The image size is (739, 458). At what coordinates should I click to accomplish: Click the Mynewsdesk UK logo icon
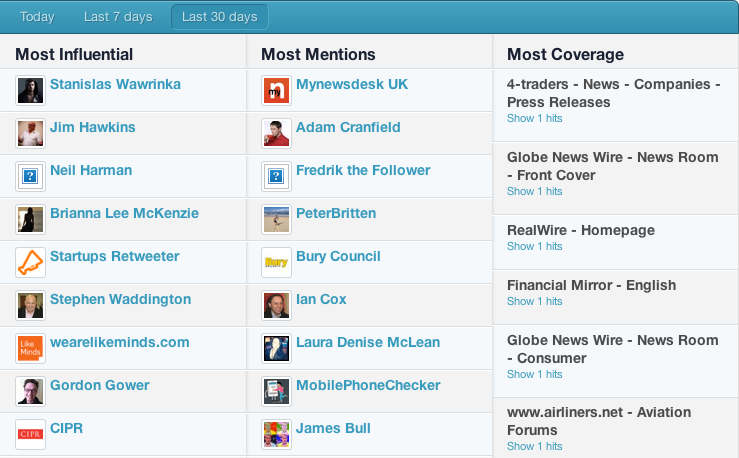[276, 90]
